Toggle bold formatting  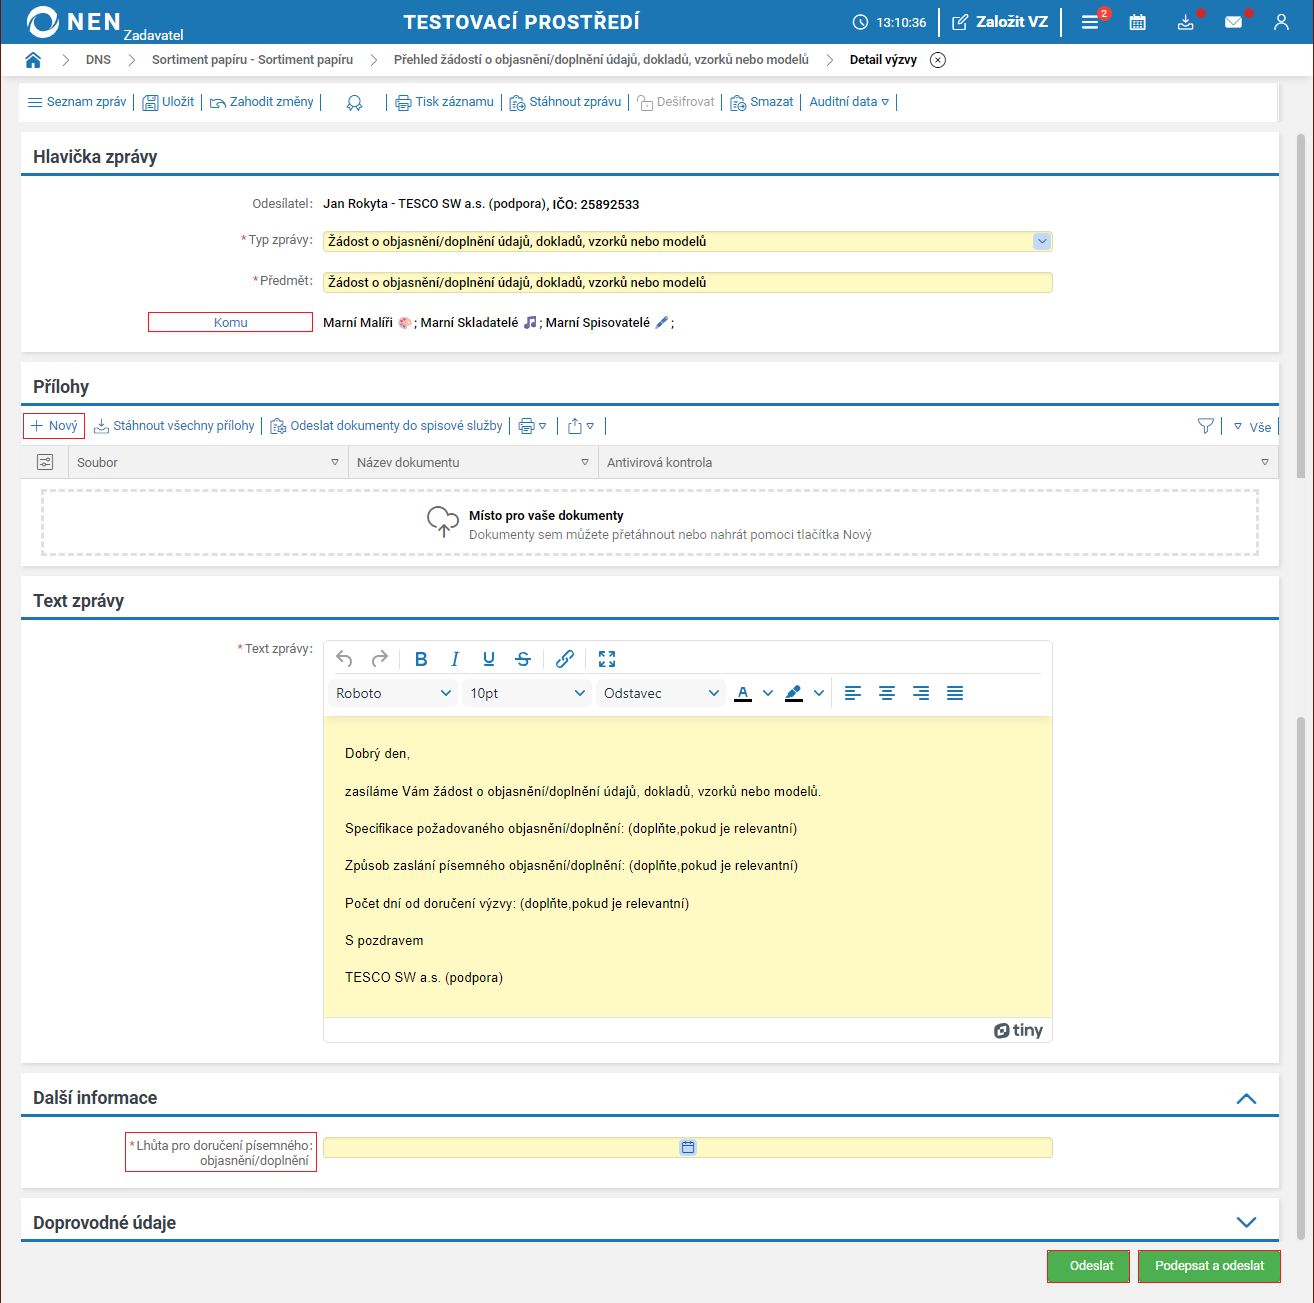tap(421, 659)
